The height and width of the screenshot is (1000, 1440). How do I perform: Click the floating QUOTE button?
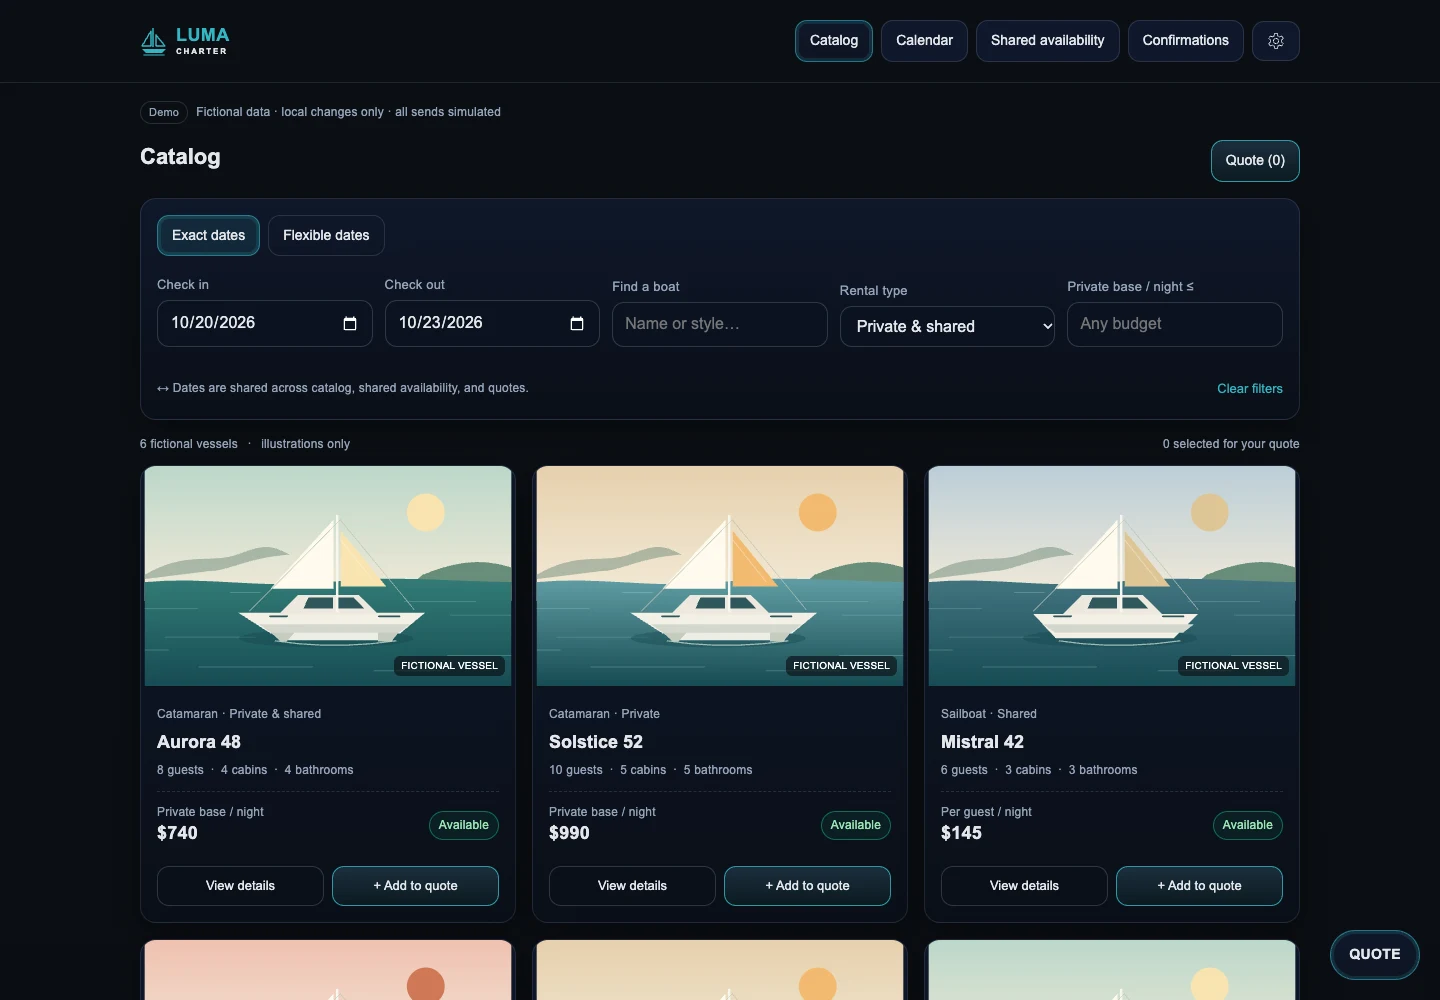point(1374,954)
